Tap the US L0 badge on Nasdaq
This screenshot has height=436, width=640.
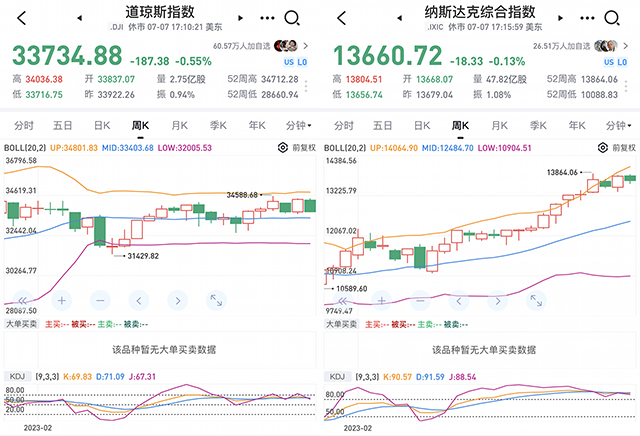point(616,62)
